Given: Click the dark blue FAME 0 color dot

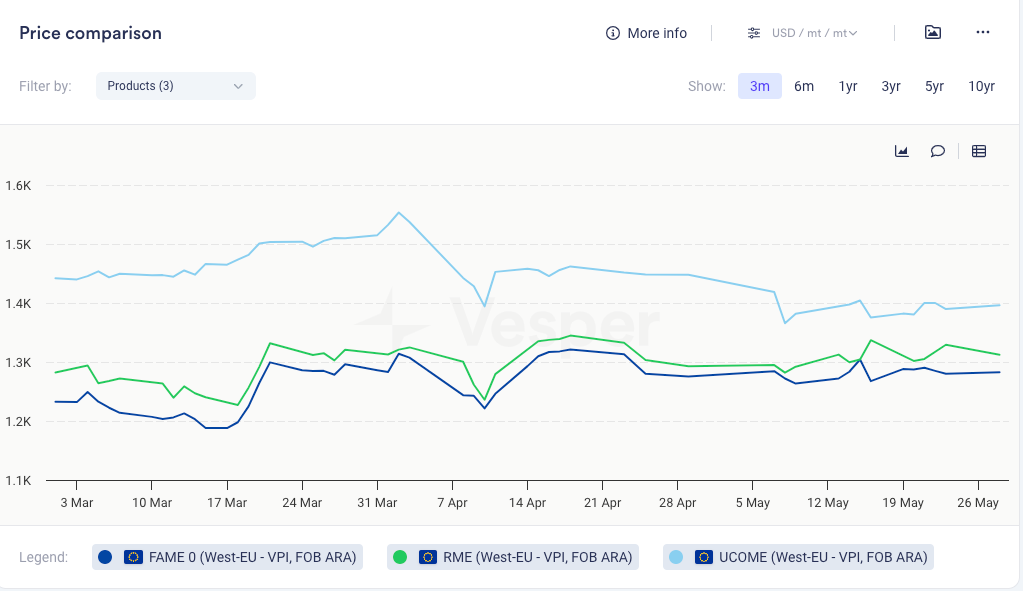Looking at the screenshot, I should pos(105,557).
